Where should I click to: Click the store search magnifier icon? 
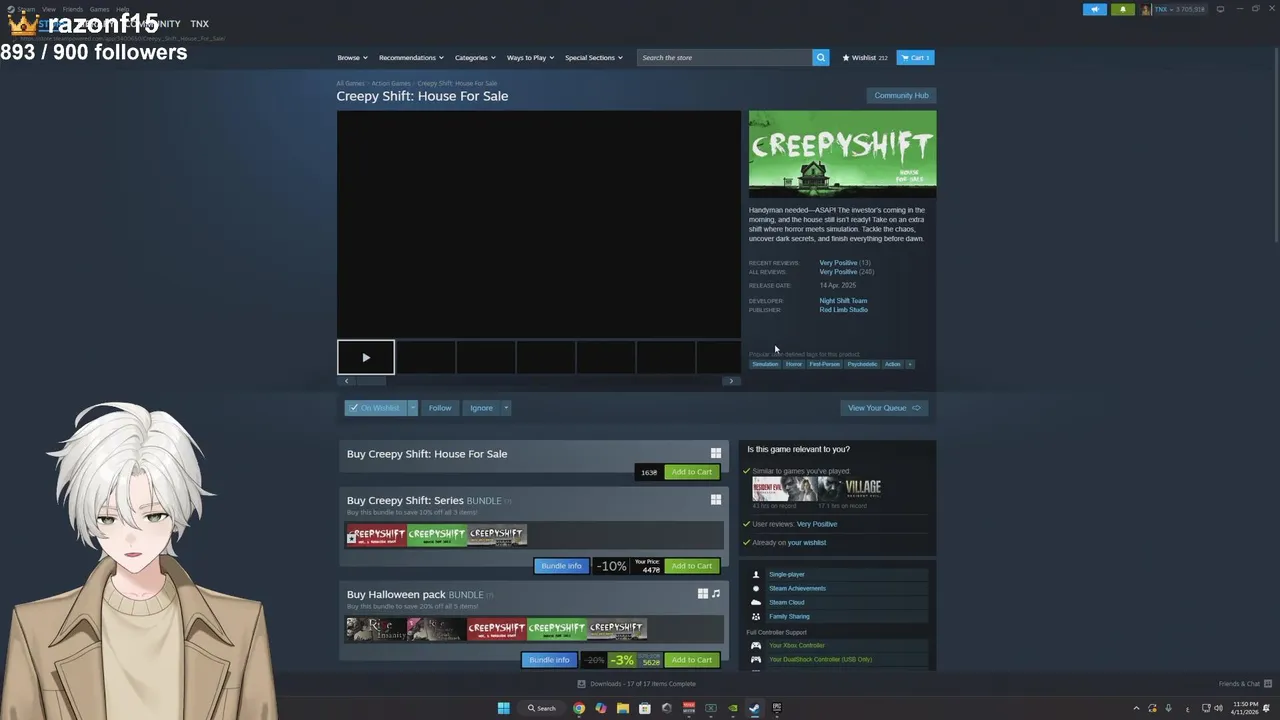[x=821, y=57]
